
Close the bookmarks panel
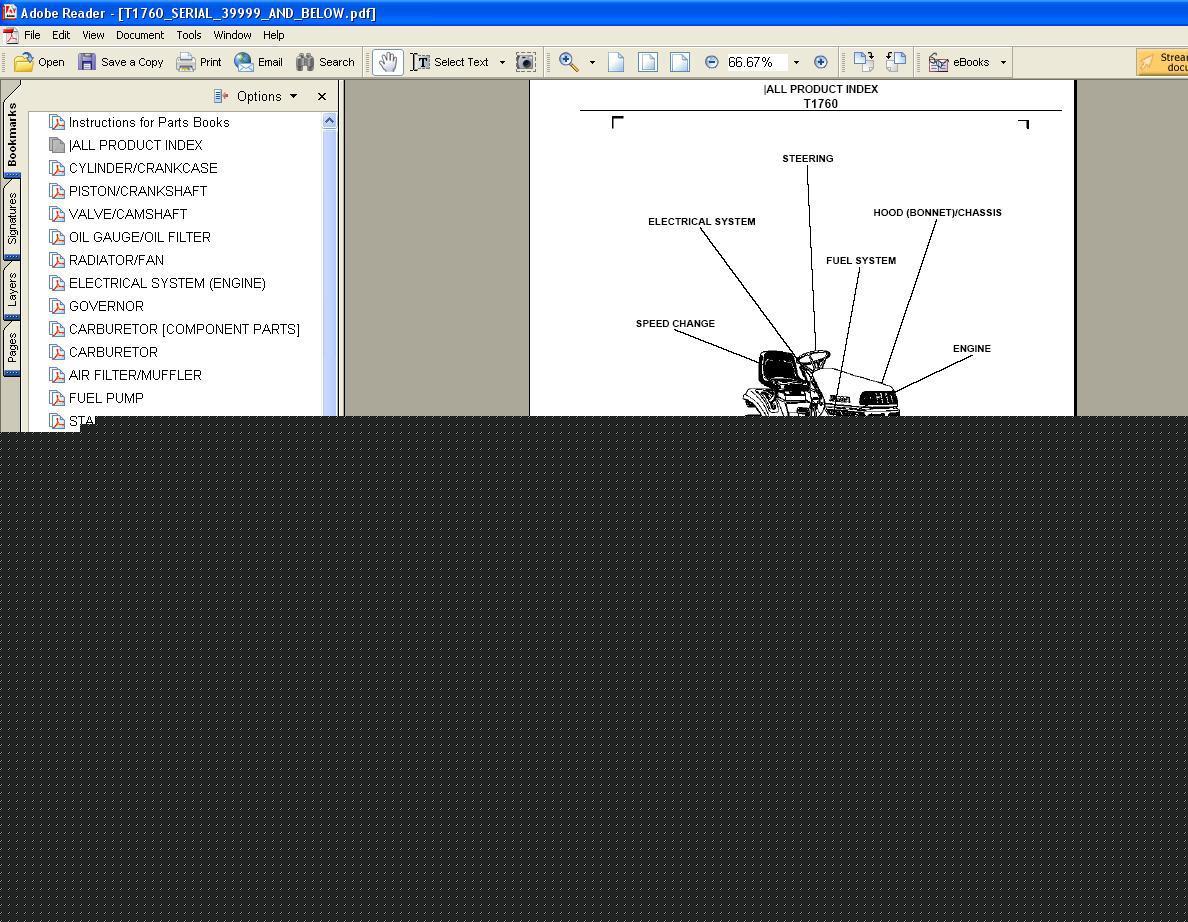[x=322, y=96]
